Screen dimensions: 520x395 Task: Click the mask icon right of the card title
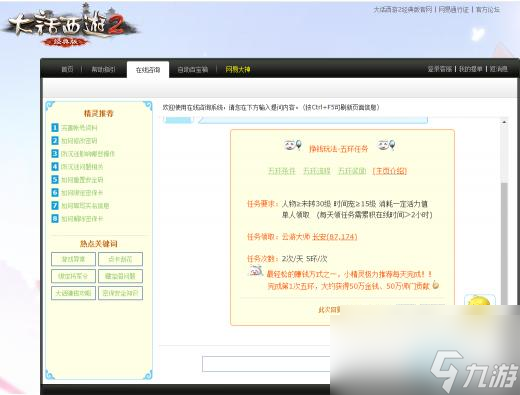pos(386,145)
